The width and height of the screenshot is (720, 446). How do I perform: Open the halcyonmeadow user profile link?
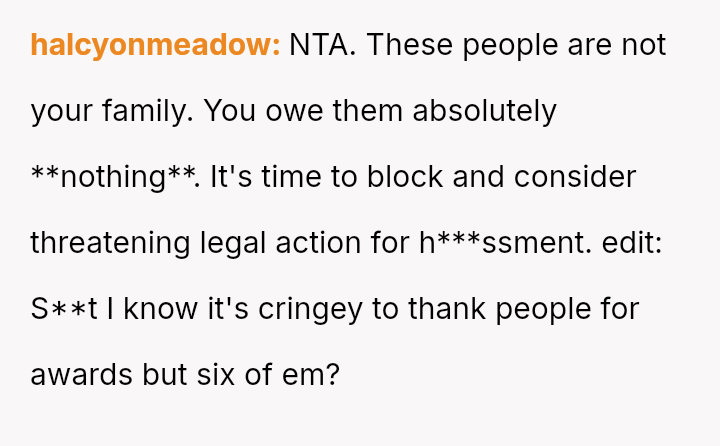point(155,46)
